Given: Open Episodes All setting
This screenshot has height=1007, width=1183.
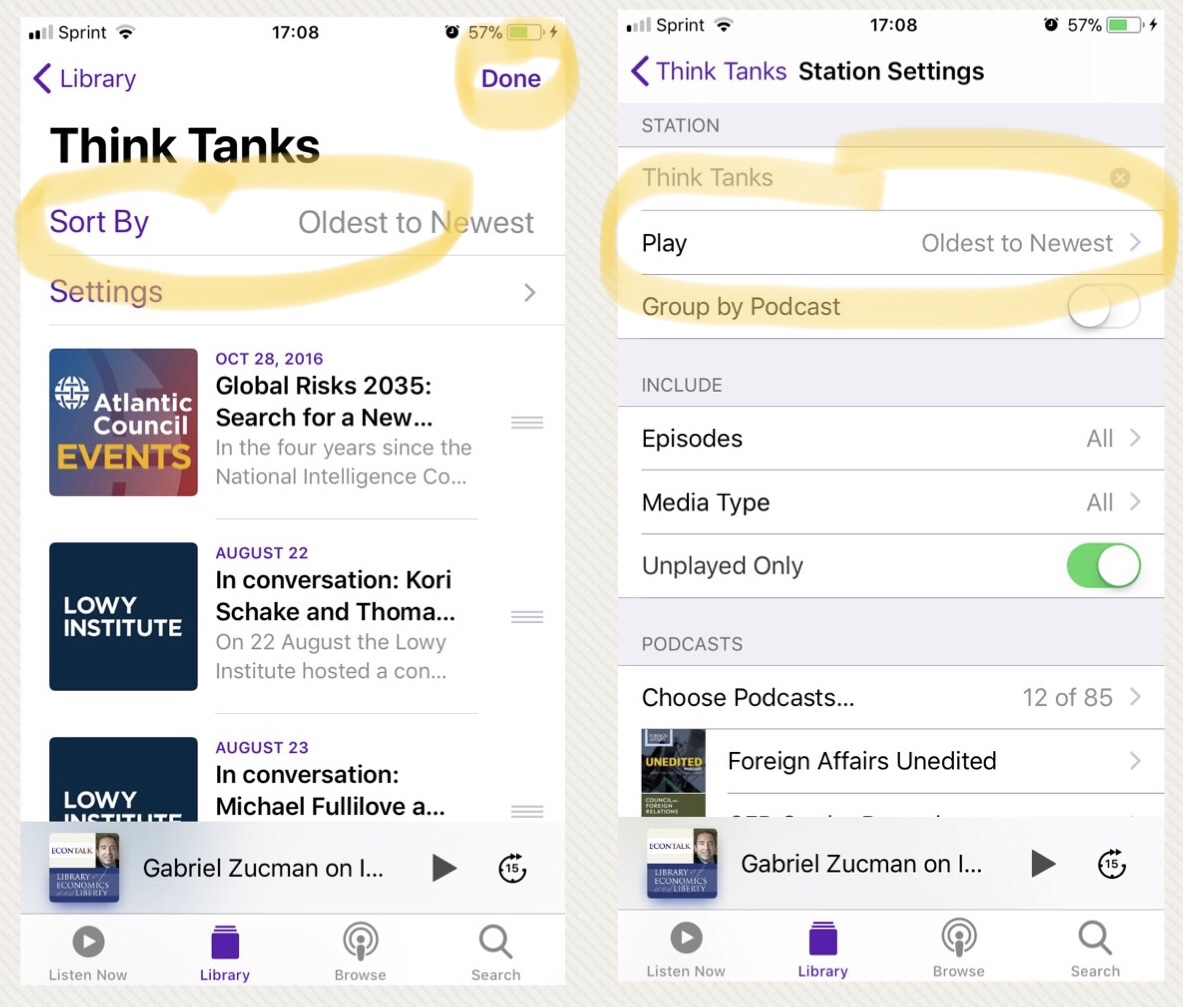Looking at the screenshot, I should (891, 438).
